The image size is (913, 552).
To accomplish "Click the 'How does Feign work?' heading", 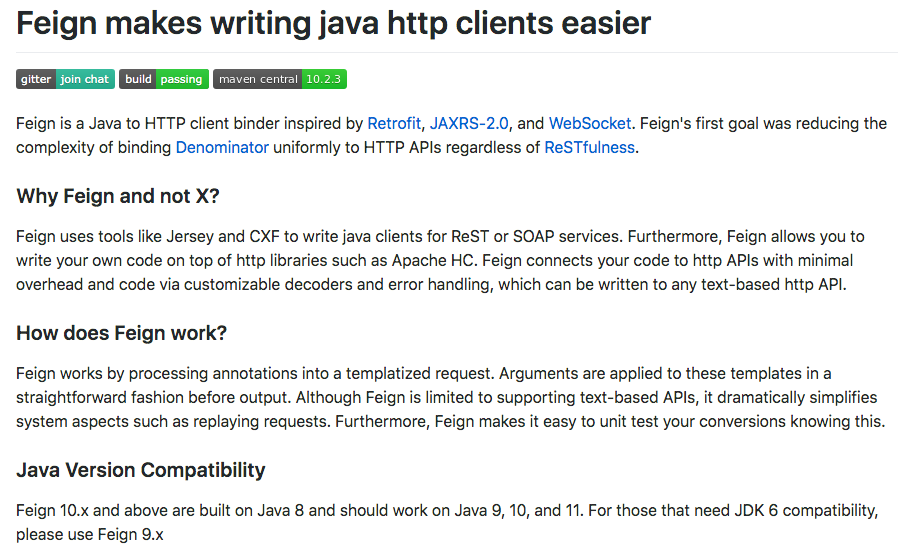I will click(121, 333).
